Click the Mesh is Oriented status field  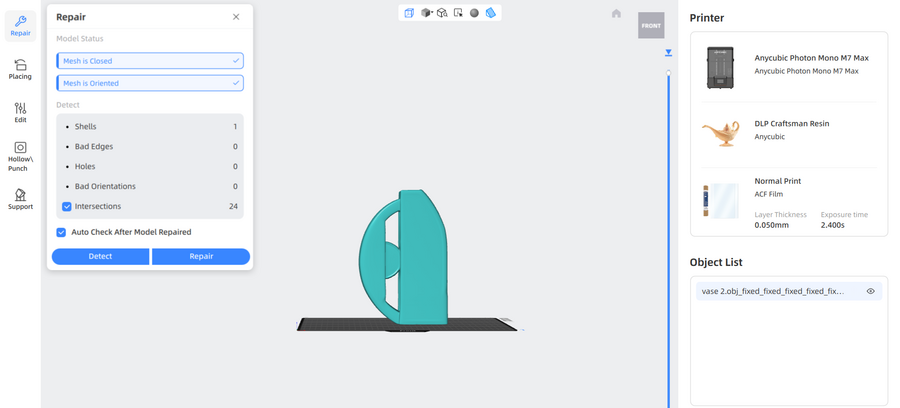pyautogui.click(x=150, y=83)
